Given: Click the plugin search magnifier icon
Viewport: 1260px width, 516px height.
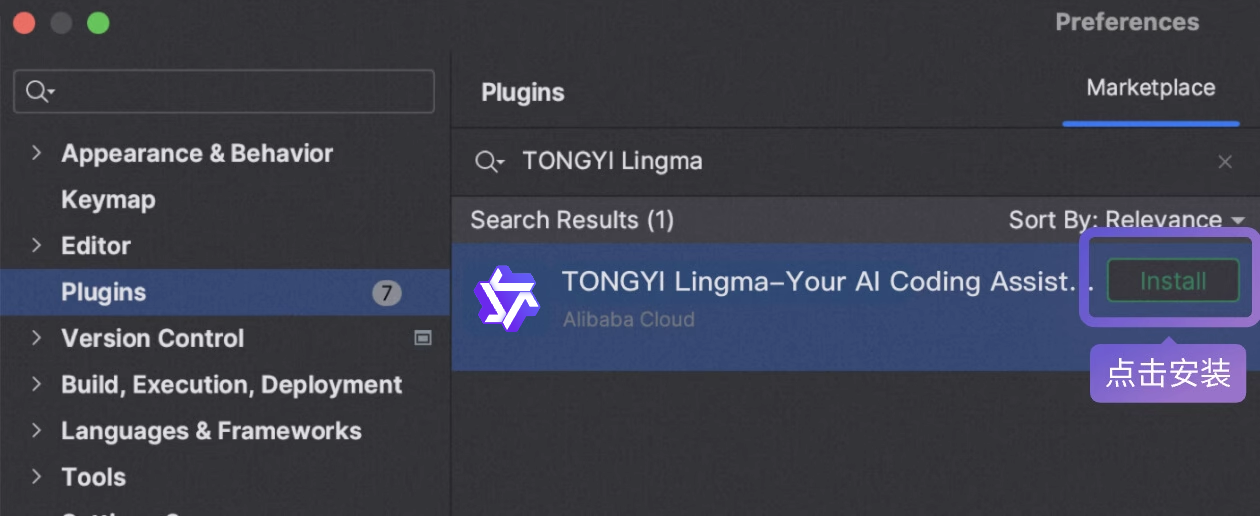Looking at the screenshot, I should [489, 162].
